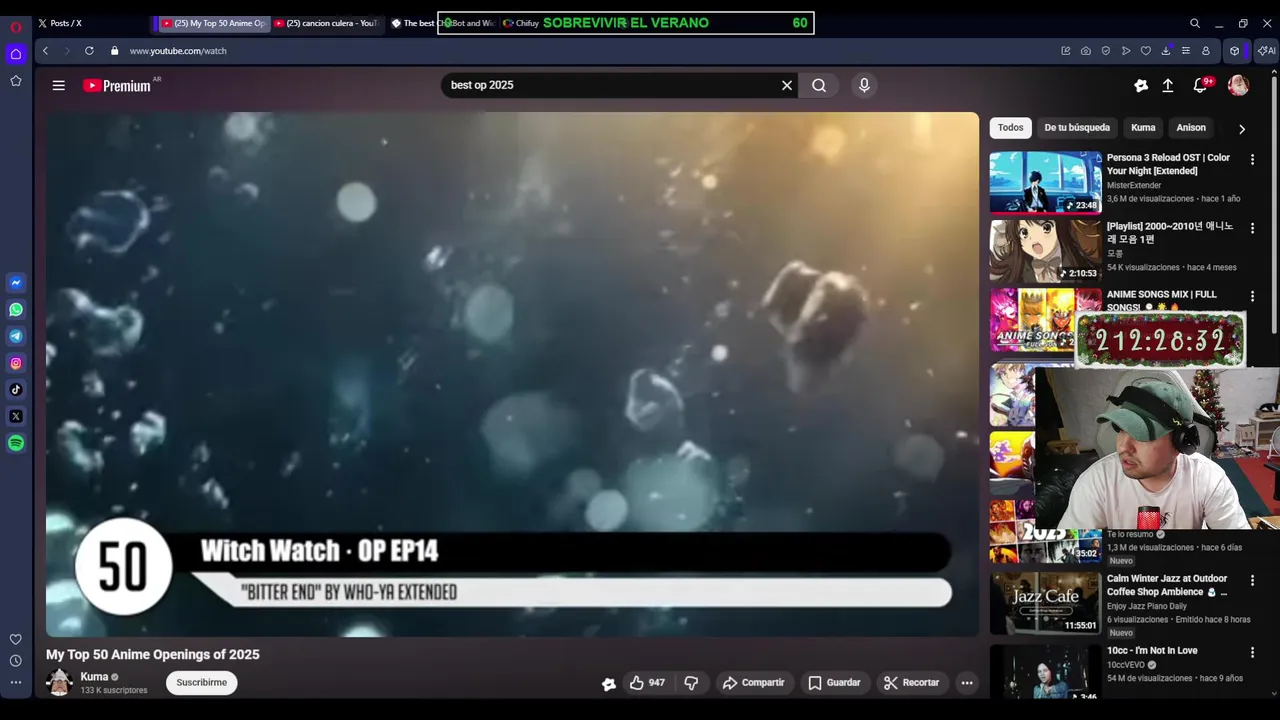
Task: Open more actions three-dot button
Action: point(967,683)
